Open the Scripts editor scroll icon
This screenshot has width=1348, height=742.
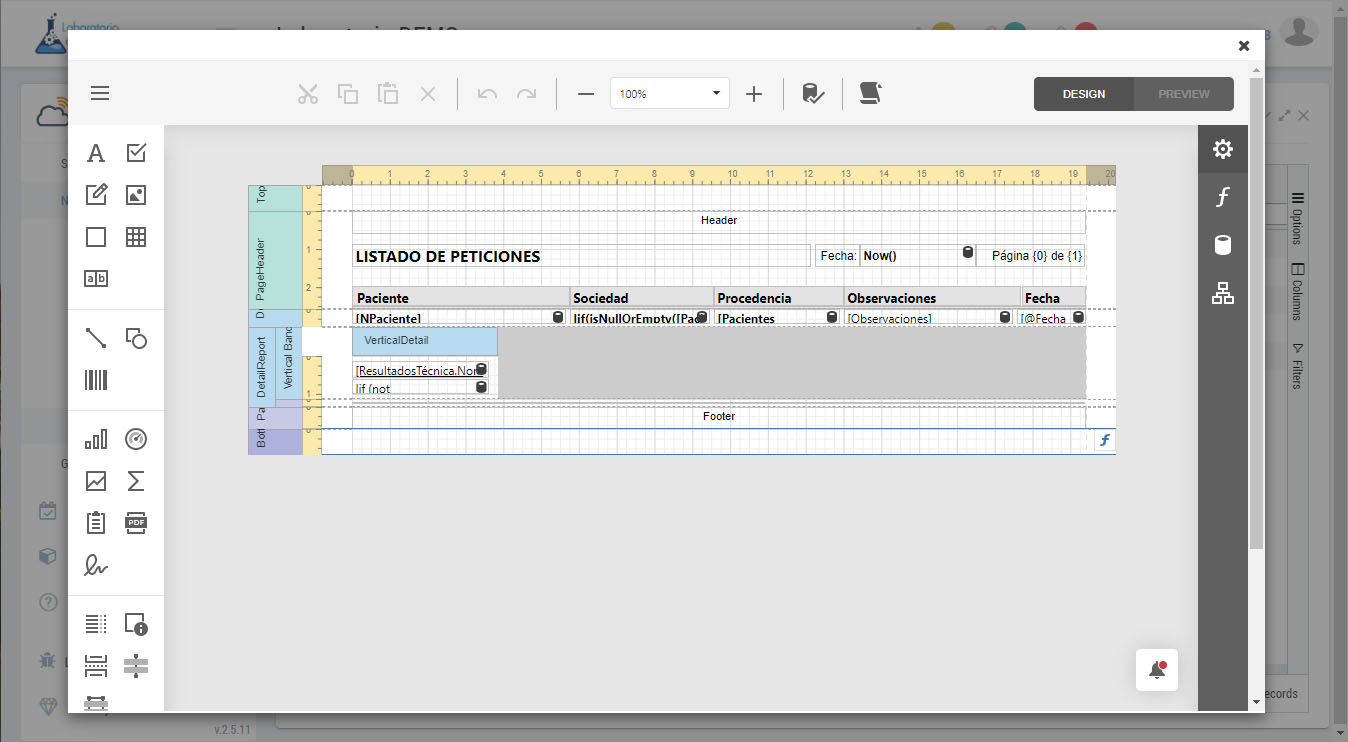coord(870,94)
